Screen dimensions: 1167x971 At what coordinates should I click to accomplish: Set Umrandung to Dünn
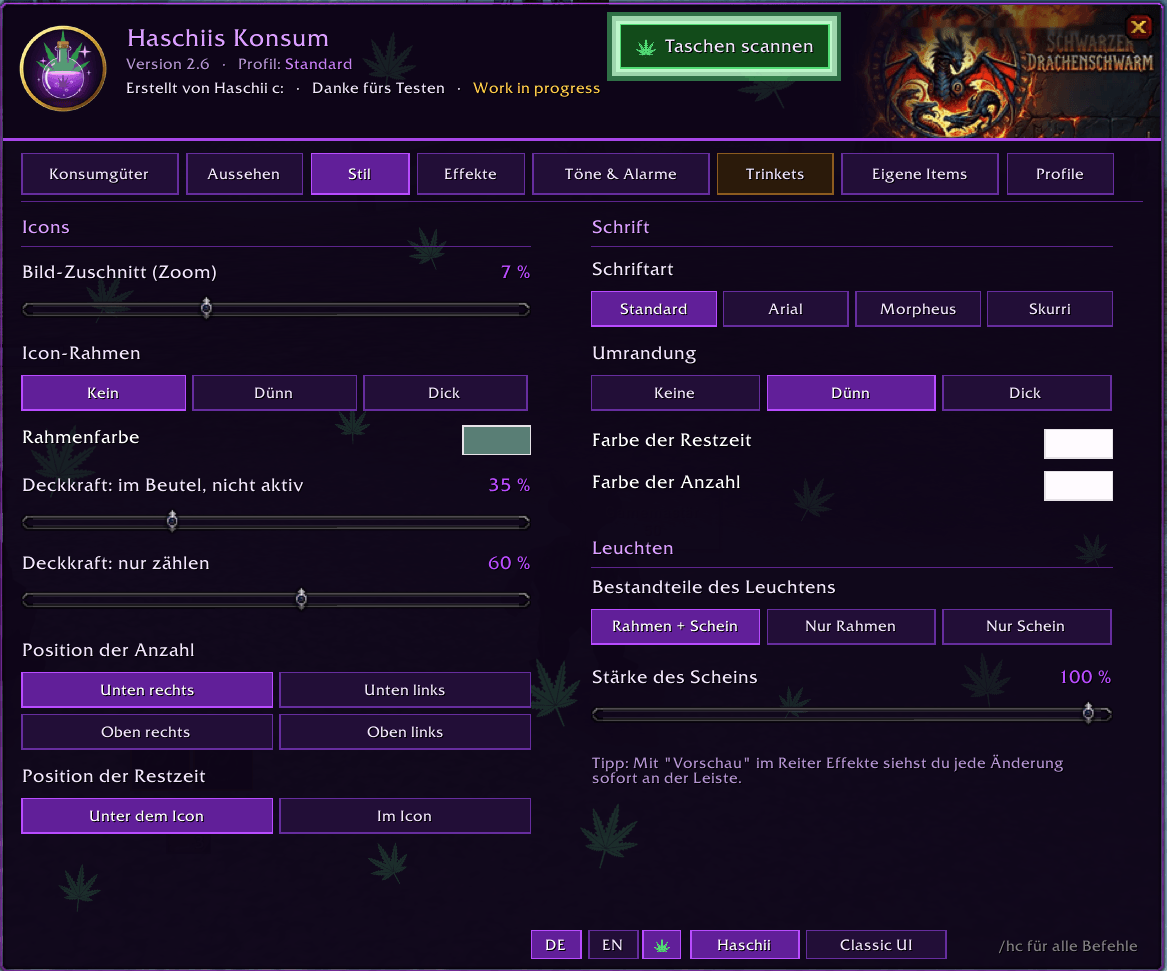pos(851,393)
